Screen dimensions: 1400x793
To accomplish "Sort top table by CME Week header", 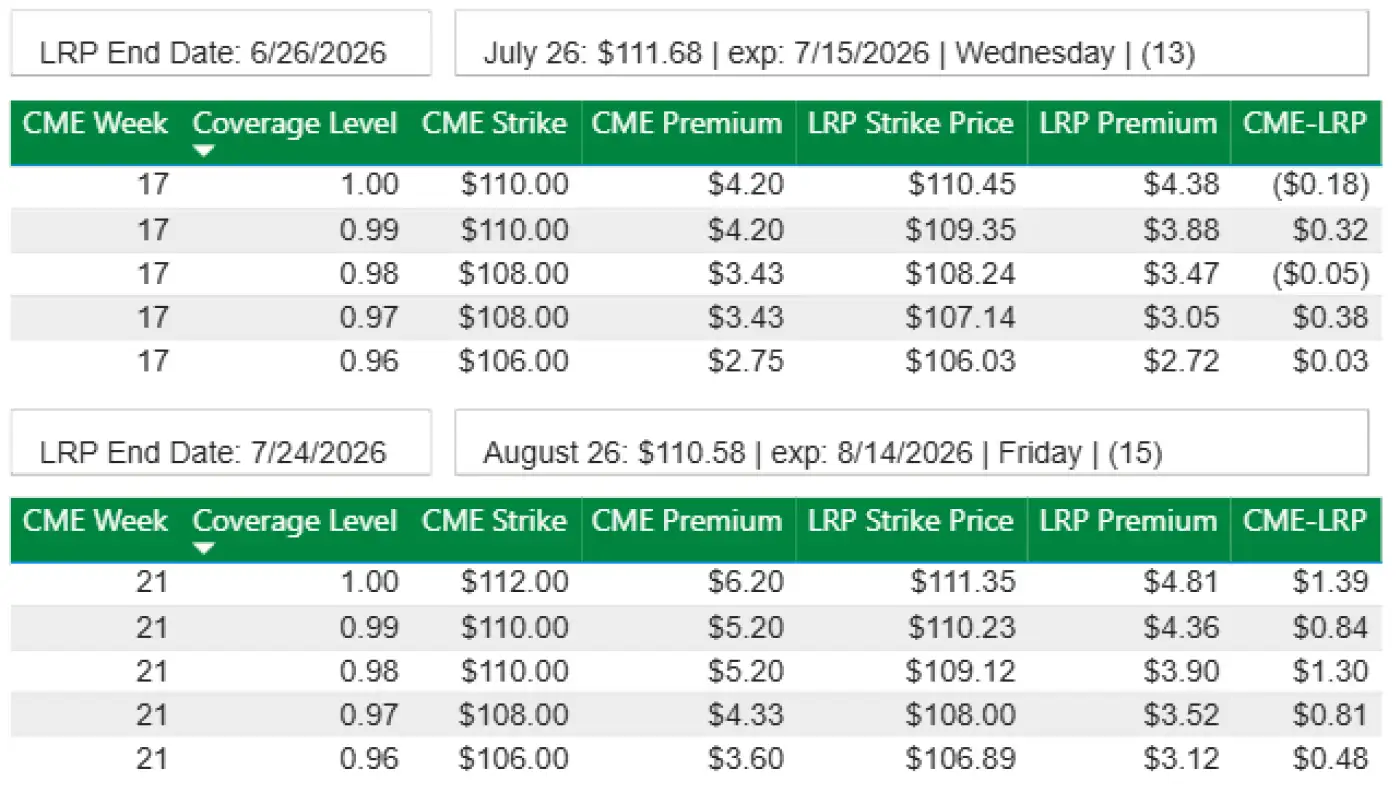I will point(95,124).
